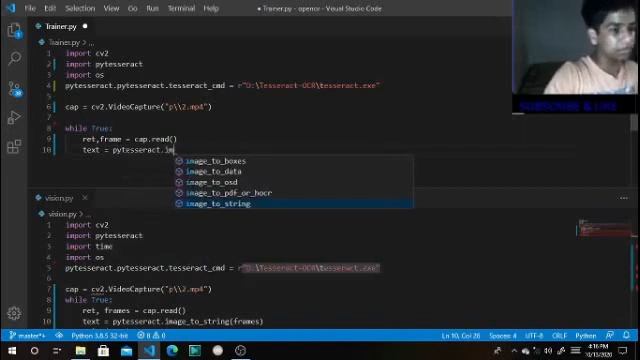The width and height of the screenshot is (640, 360).
Task: Open the Manage gear in activity bar
Action: pyautogui.click(x=14, y=313)
